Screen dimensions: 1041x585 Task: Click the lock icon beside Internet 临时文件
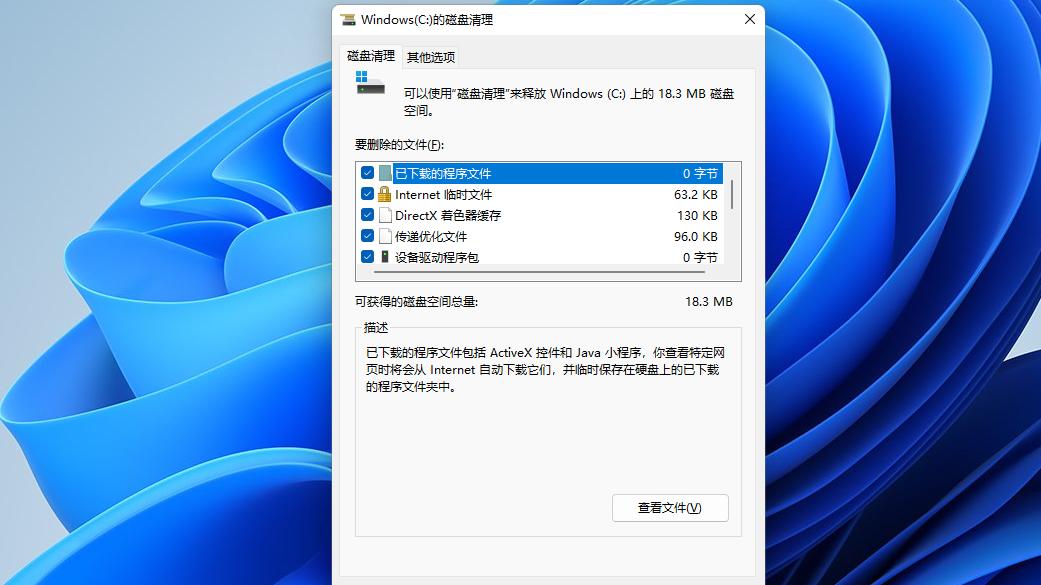[385, 193]
